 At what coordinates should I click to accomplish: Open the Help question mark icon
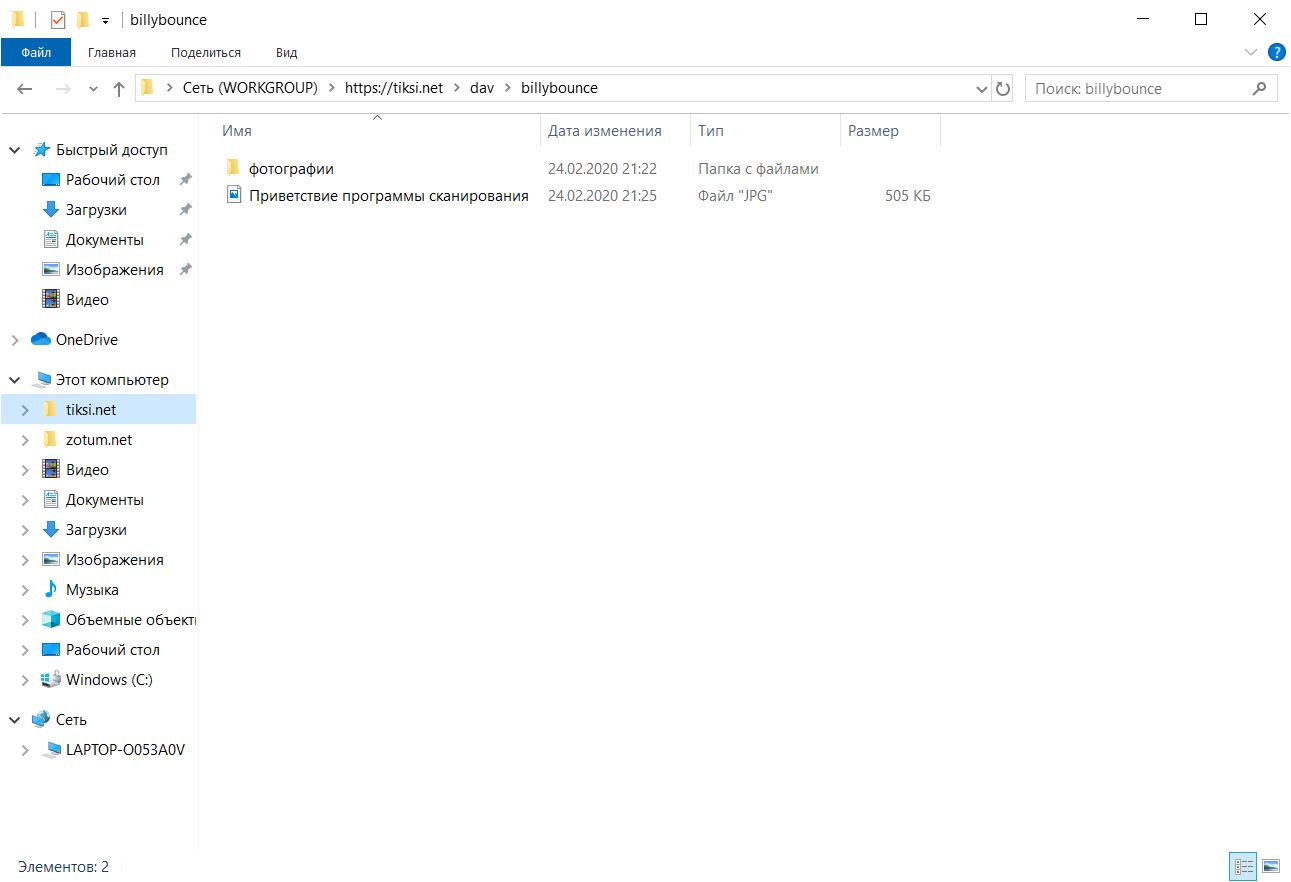[x=1276, y=52]
